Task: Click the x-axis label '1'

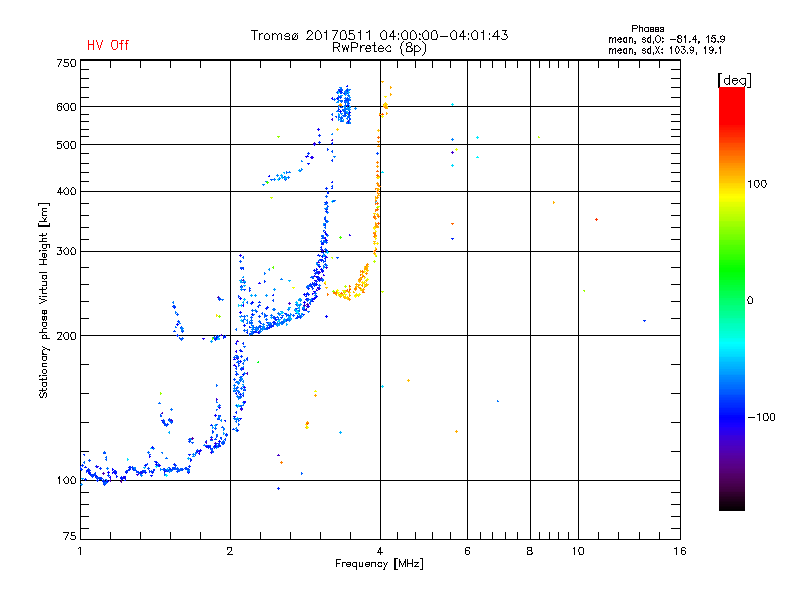Action: point(80,551)
